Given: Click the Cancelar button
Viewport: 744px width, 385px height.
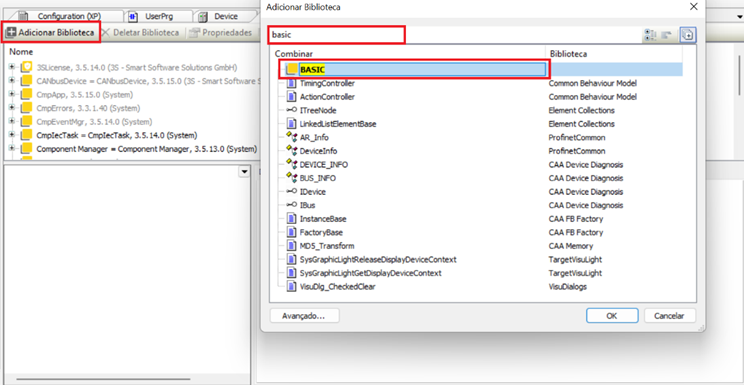Looking at the screenshot, I should pos(670,316).
